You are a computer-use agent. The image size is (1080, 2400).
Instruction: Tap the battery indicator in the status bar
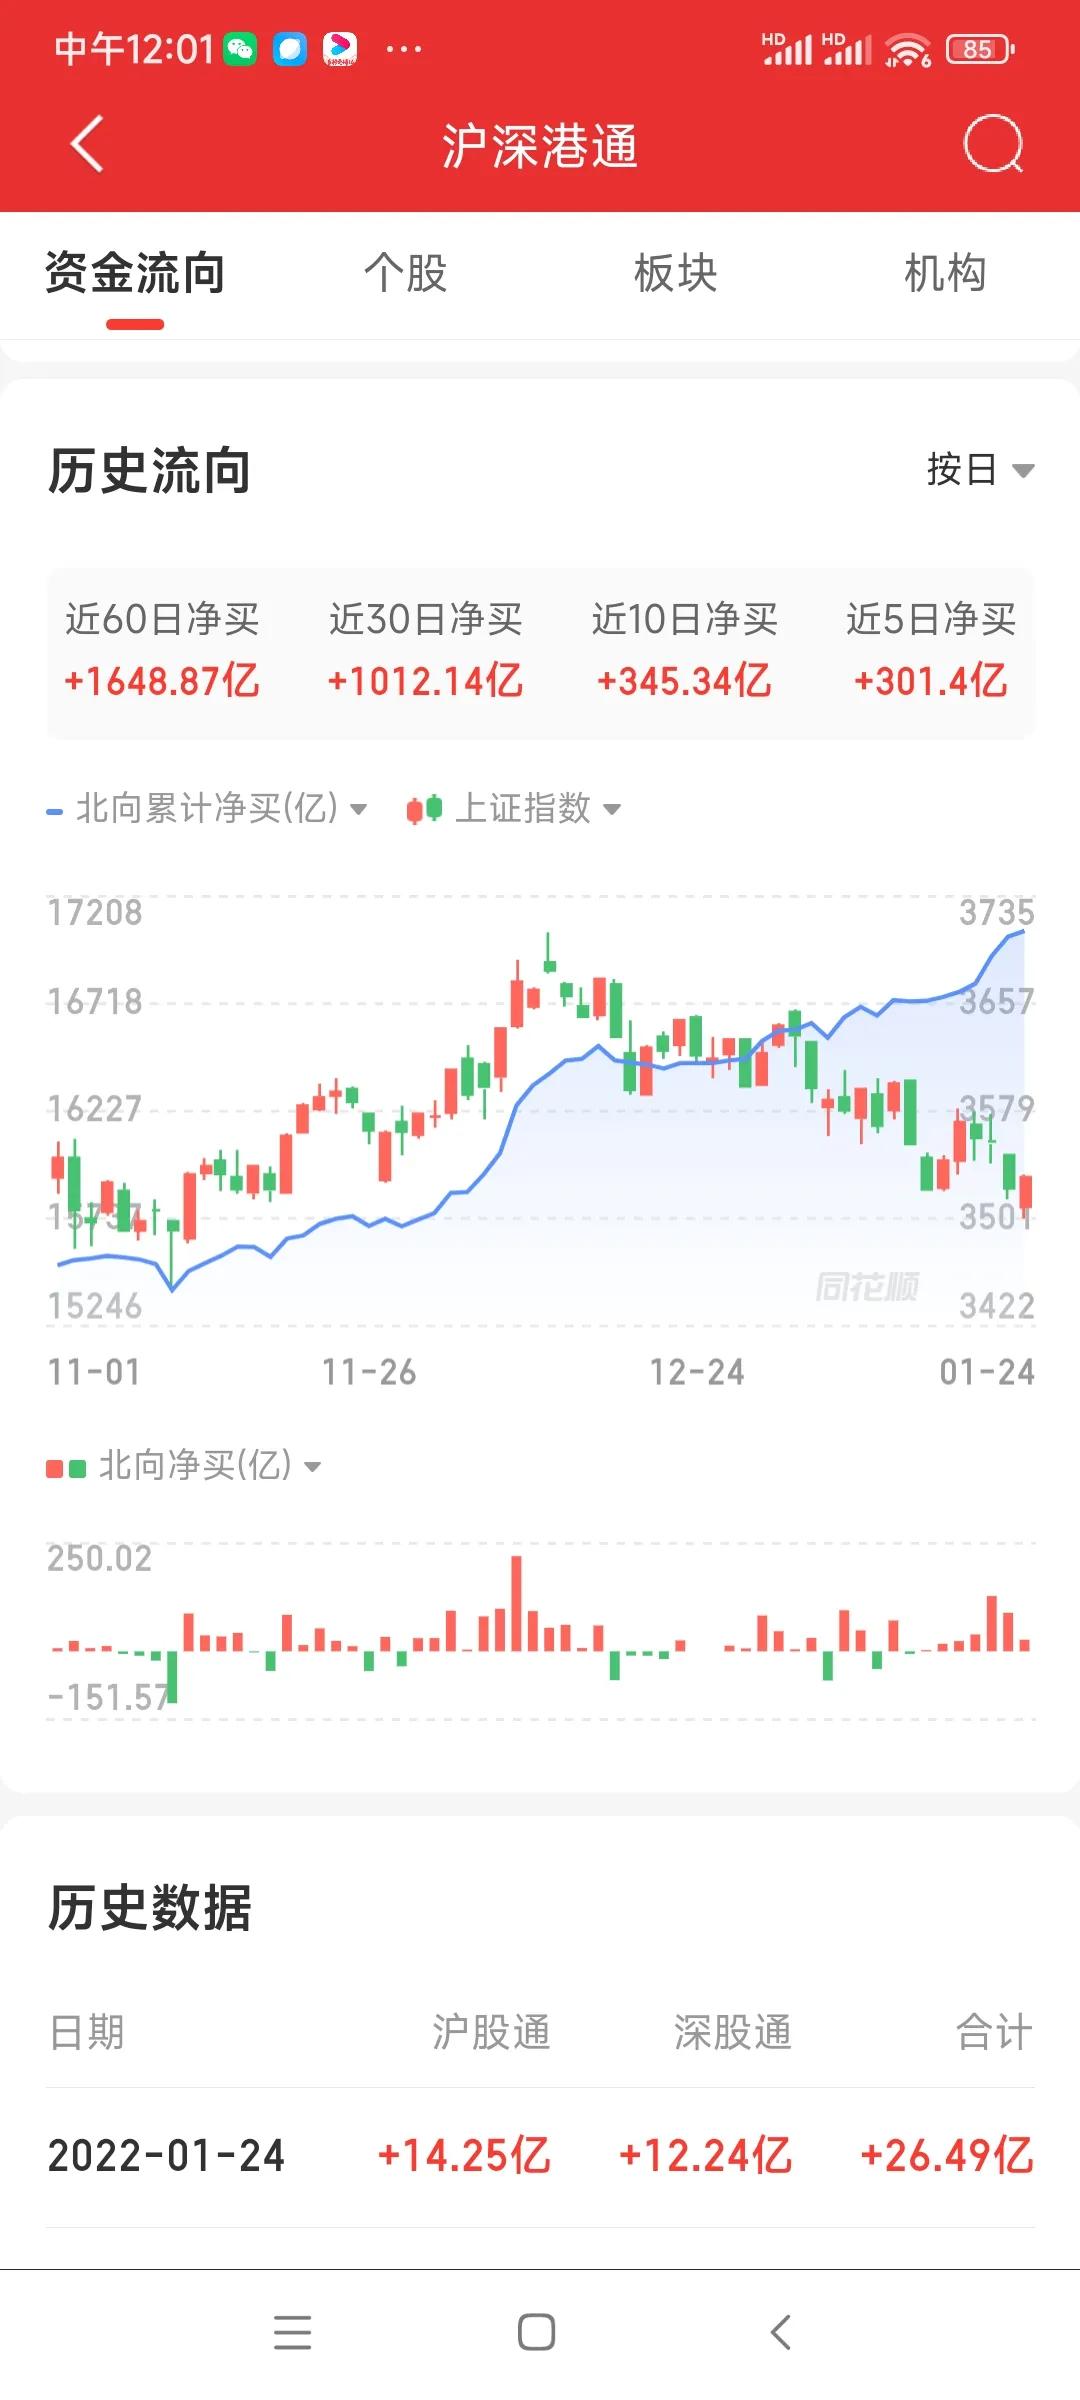click(x=980, y=49)
